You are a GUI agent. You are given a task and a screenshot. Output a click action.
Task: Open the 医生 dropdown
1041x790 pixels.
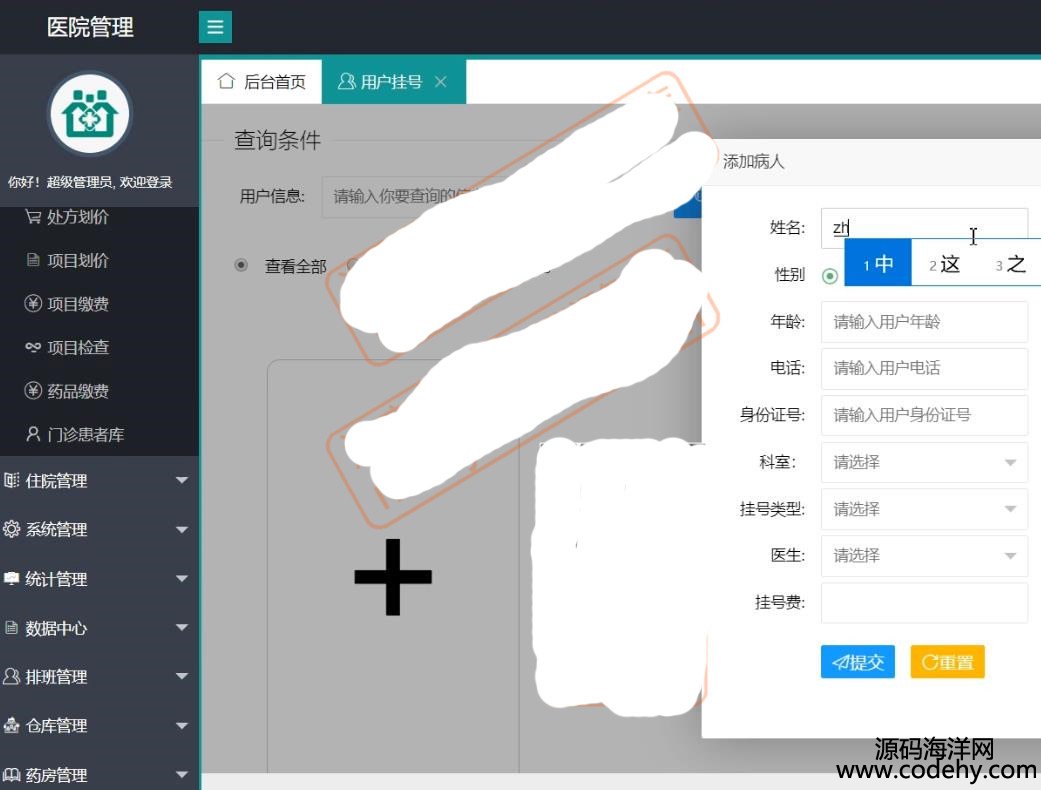click(923, 555)
